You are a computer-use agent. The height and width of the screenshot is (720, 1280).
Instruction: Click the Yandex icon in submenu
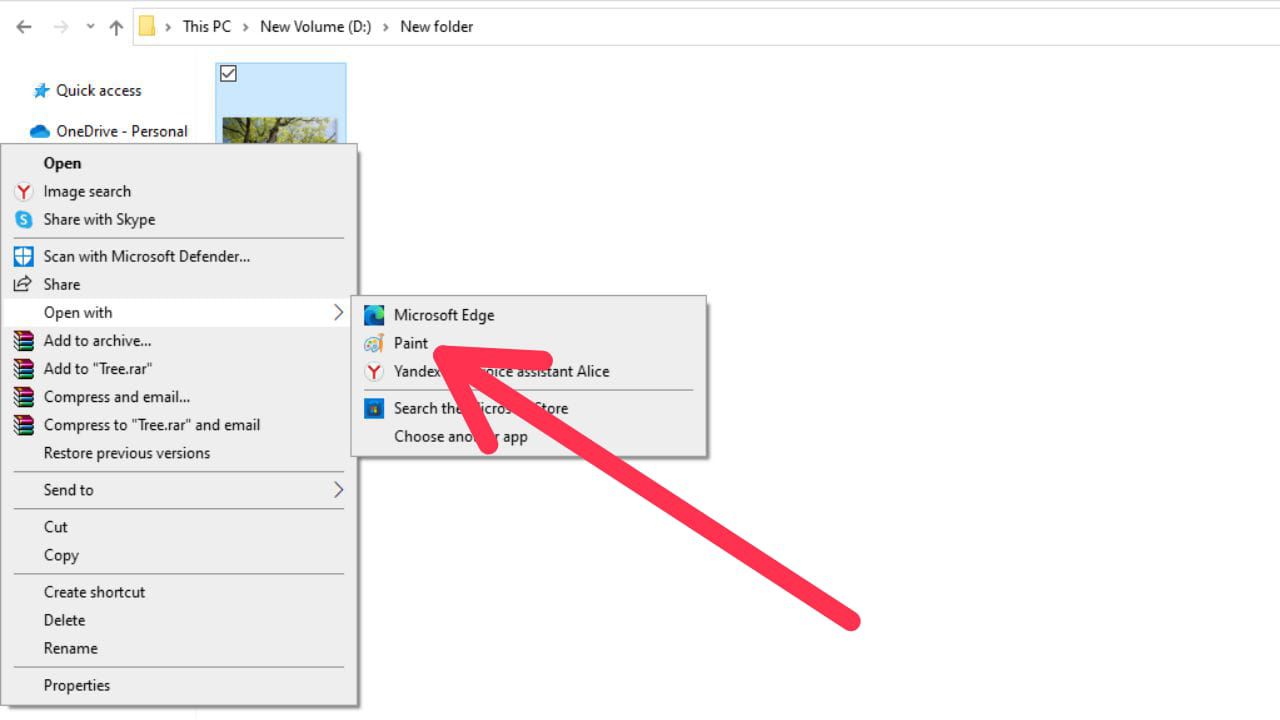click(374, 371)
